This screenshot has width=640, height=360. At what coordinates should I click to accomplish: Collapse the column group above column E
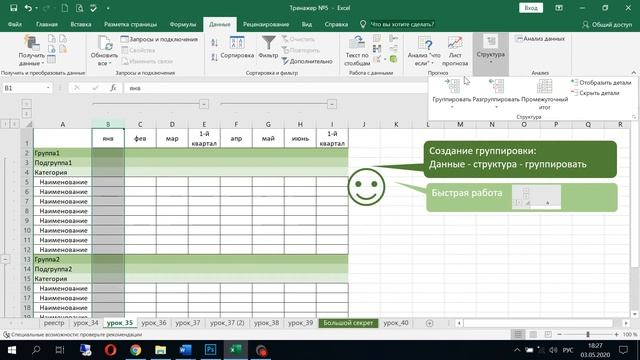pyautogui.click(x=204, y=104)
